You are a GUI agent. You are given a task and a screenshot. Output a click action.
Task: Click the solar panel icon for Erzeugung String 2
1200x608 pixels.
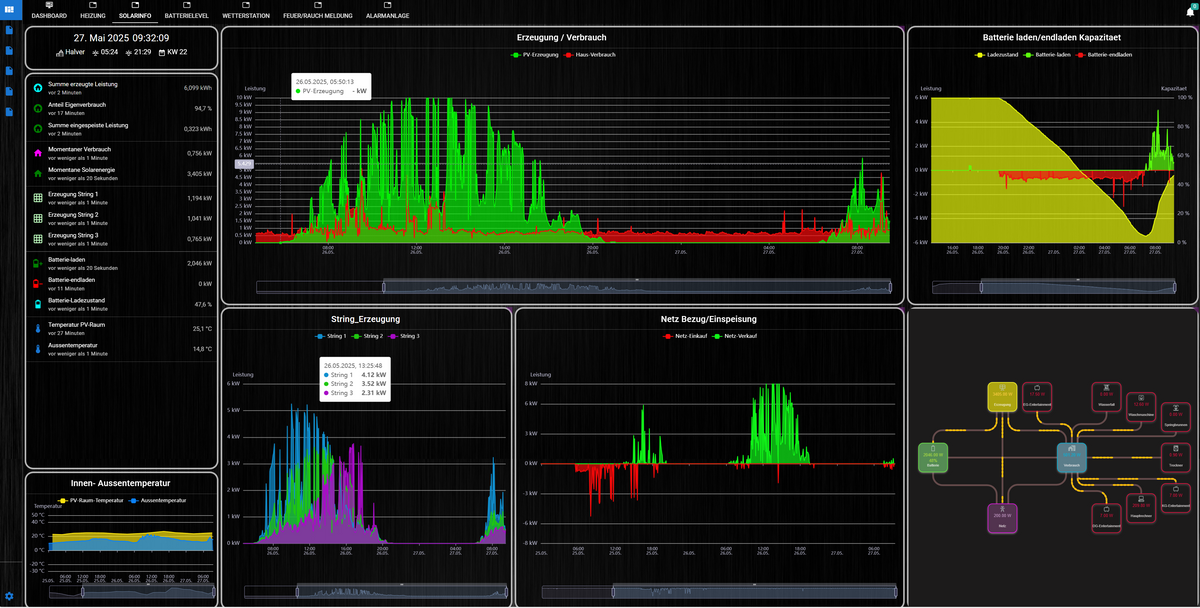click(38, 218)
